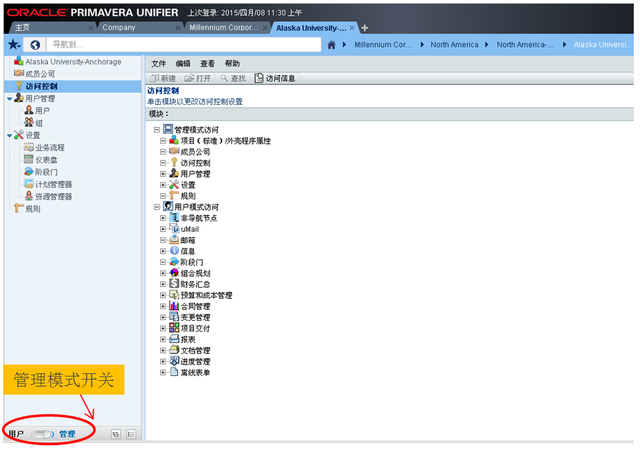The image size is (640, 449).
Task: Click North America breadcrumb link
Action: coord(454,45)
